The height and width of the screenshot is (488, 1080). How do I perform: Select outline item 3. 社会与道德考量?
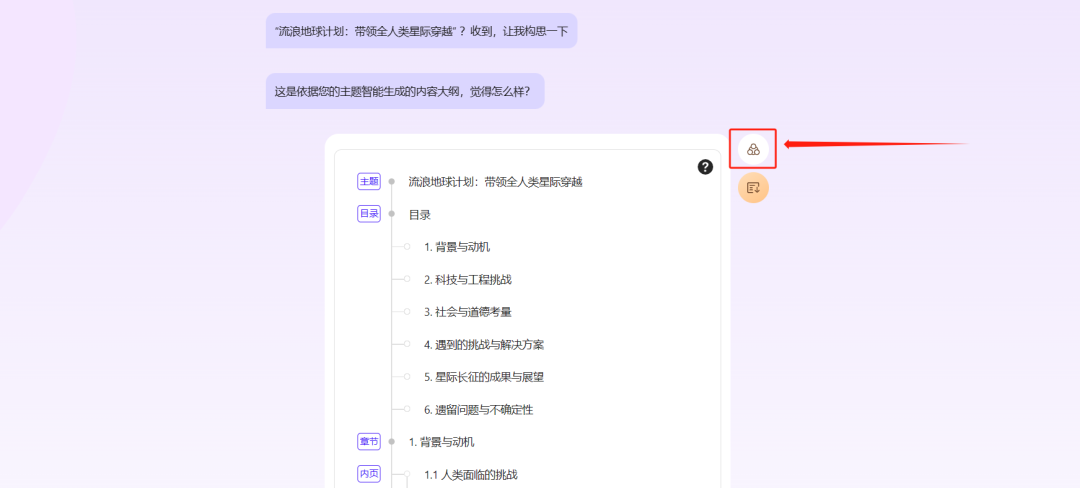(x=467, y=312)
